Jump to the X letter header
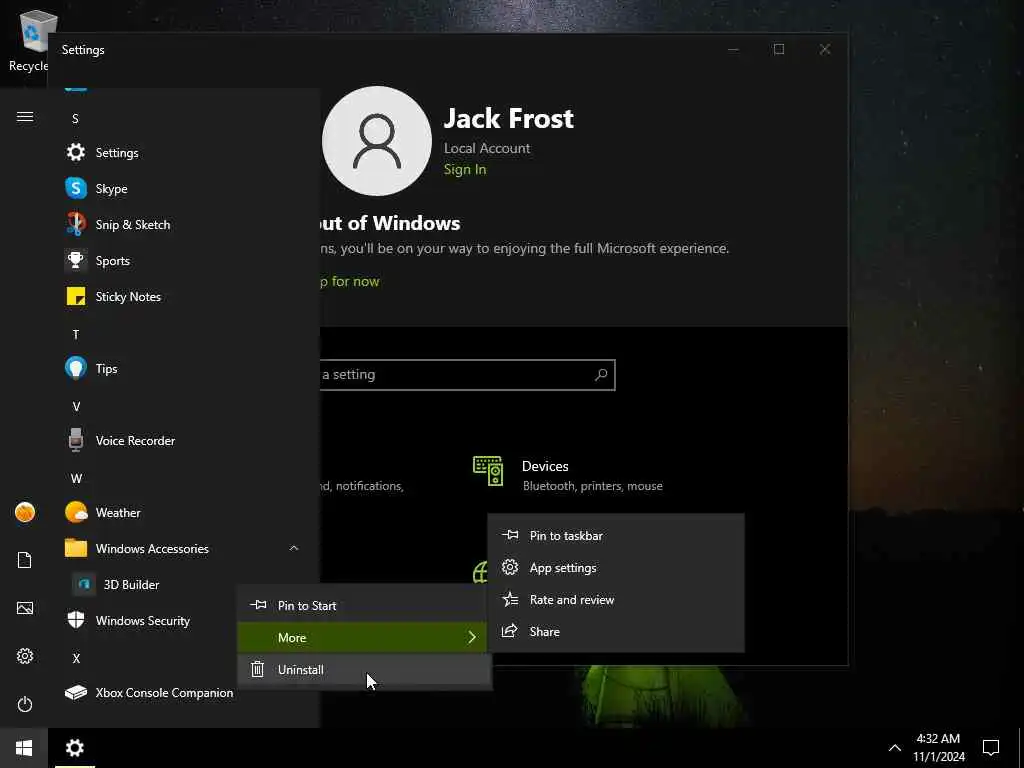Screen dimensions: 1024x768 click(x=76, y=658)
